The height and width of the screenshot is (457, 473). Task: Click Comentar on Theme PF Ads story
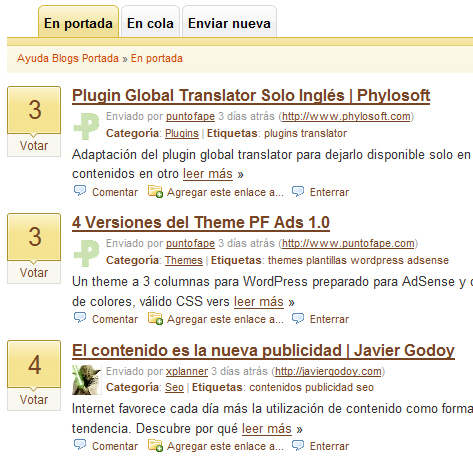[115, 319]
